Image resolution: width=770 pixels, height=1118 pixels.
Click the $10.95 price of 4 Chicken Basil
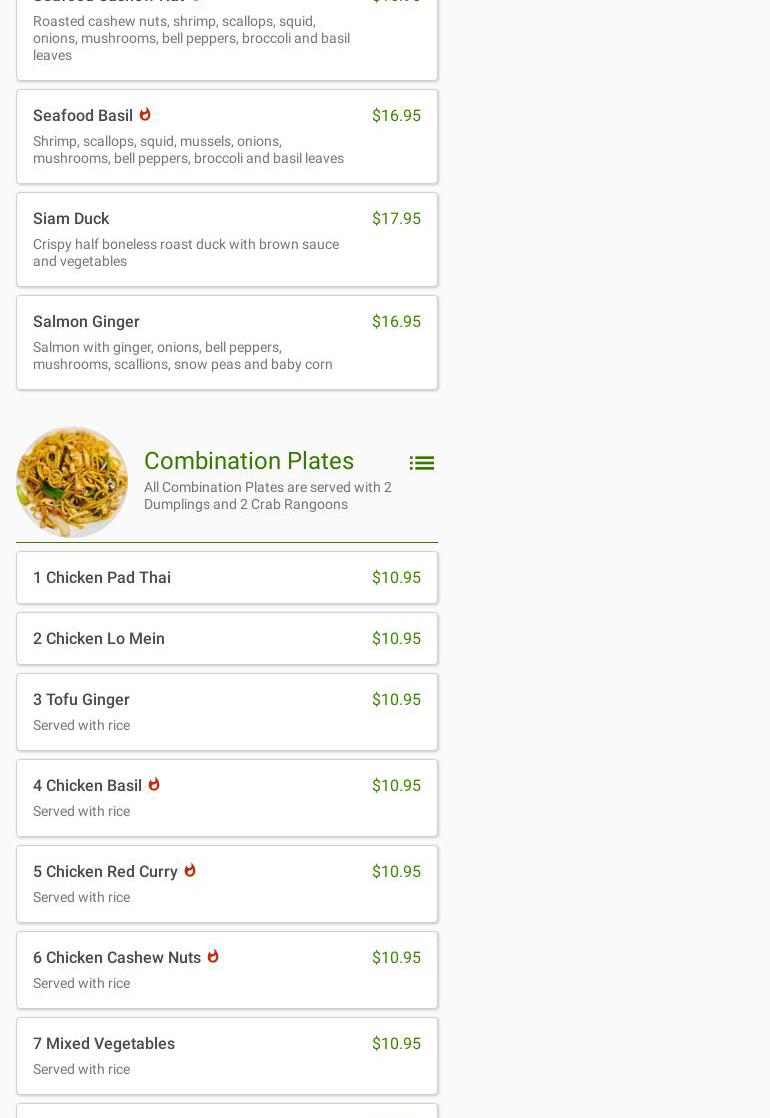click(x=396, y=786)
